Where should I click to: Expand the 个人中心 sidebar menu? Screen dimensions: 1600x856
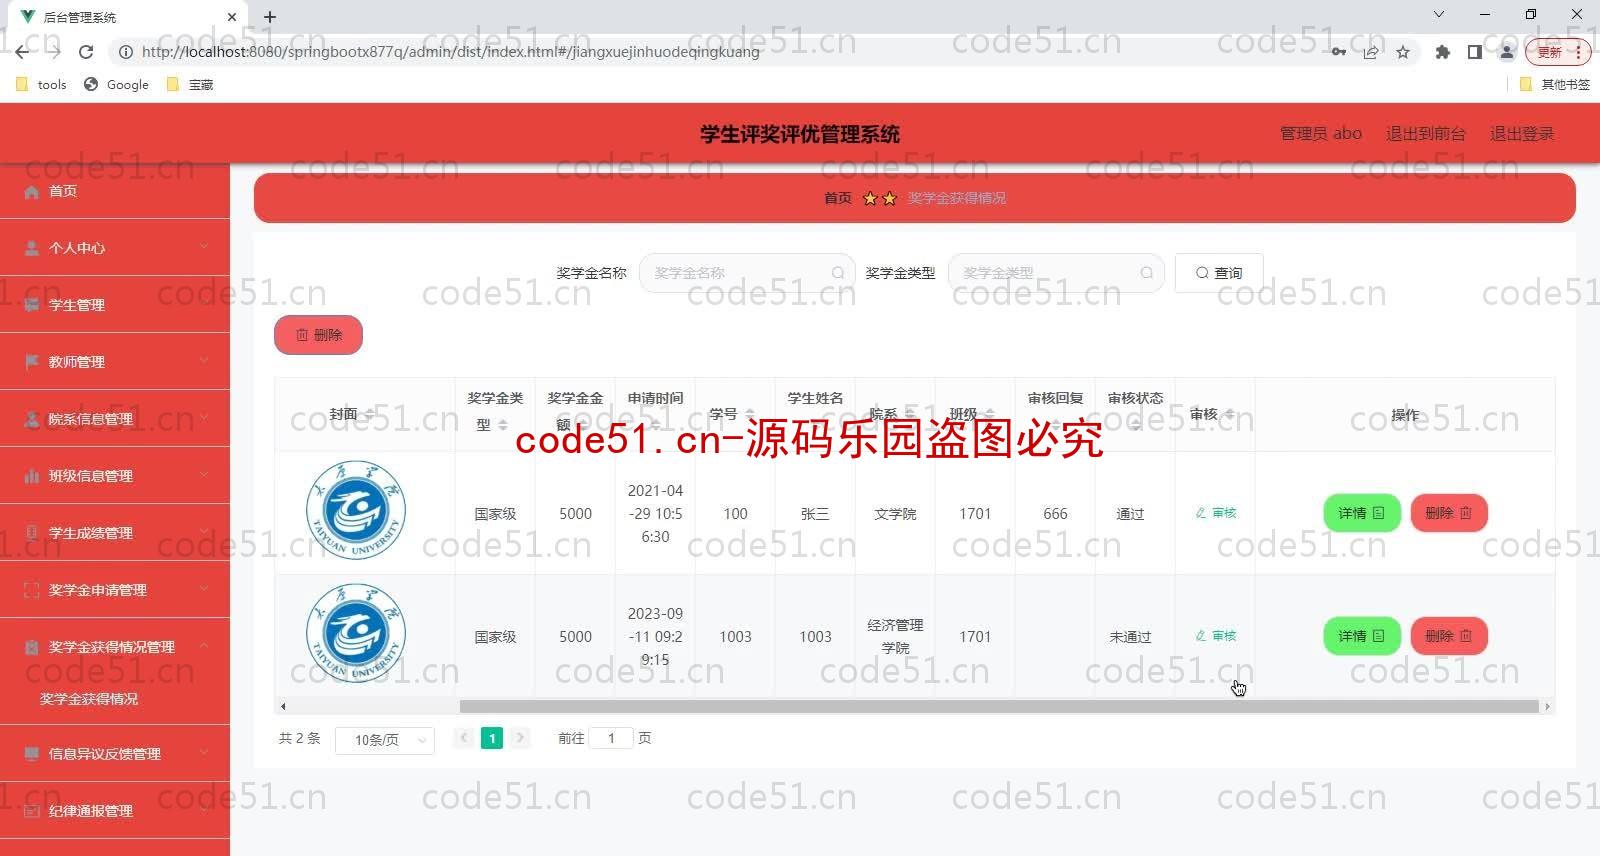[x=115, y=248]
